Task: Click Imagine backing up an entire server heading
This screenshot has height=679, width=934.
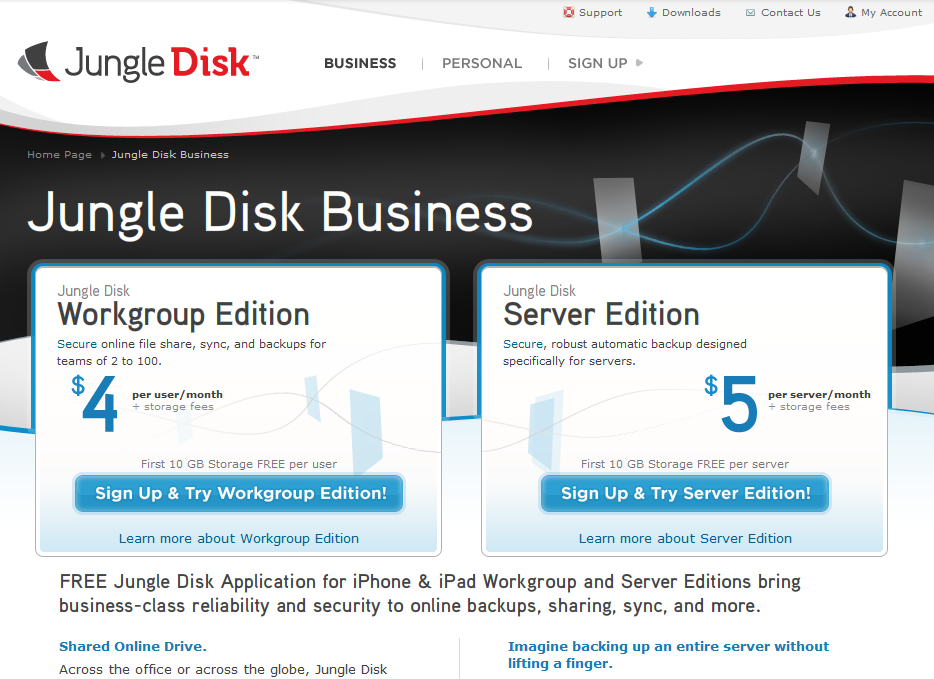Action: (x=668, y=655)
